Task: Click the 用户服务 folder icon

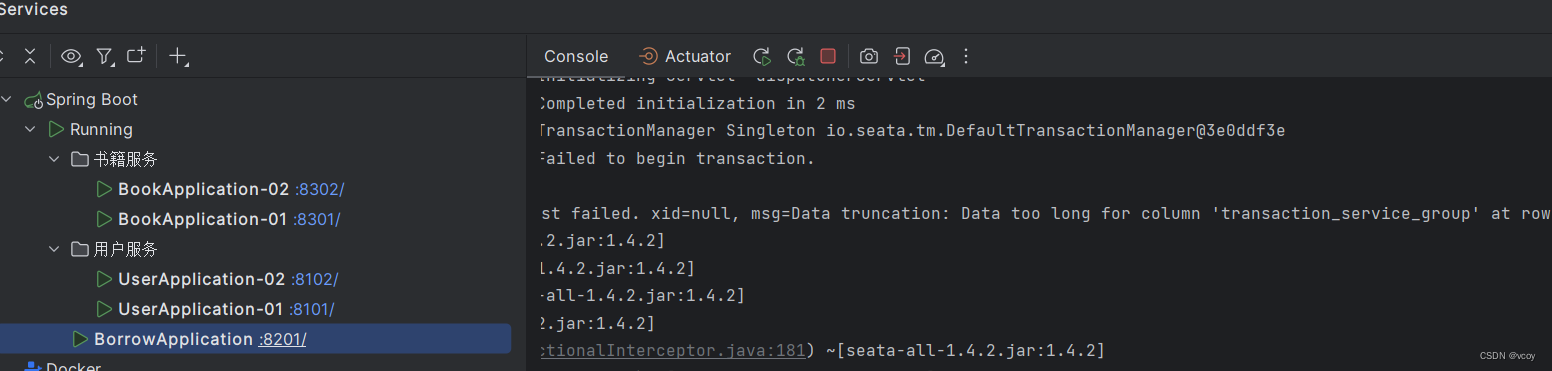Action: tap(80, 249)
